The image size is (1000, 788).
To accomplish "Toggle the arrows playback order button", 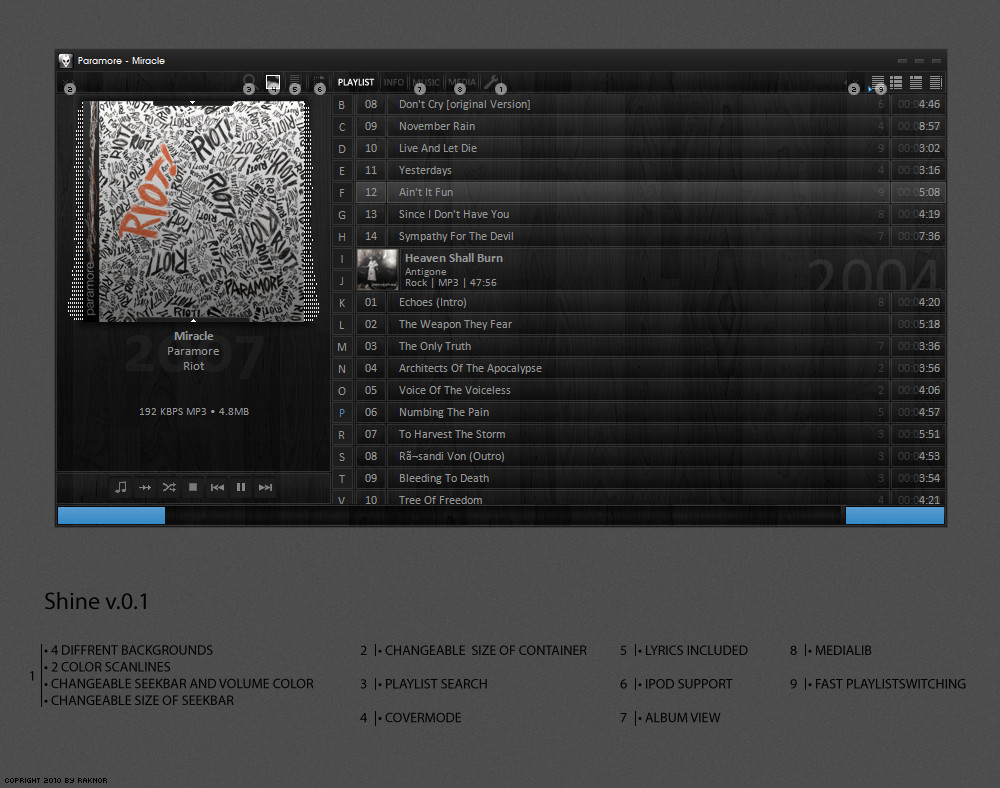I will point(145,487).
